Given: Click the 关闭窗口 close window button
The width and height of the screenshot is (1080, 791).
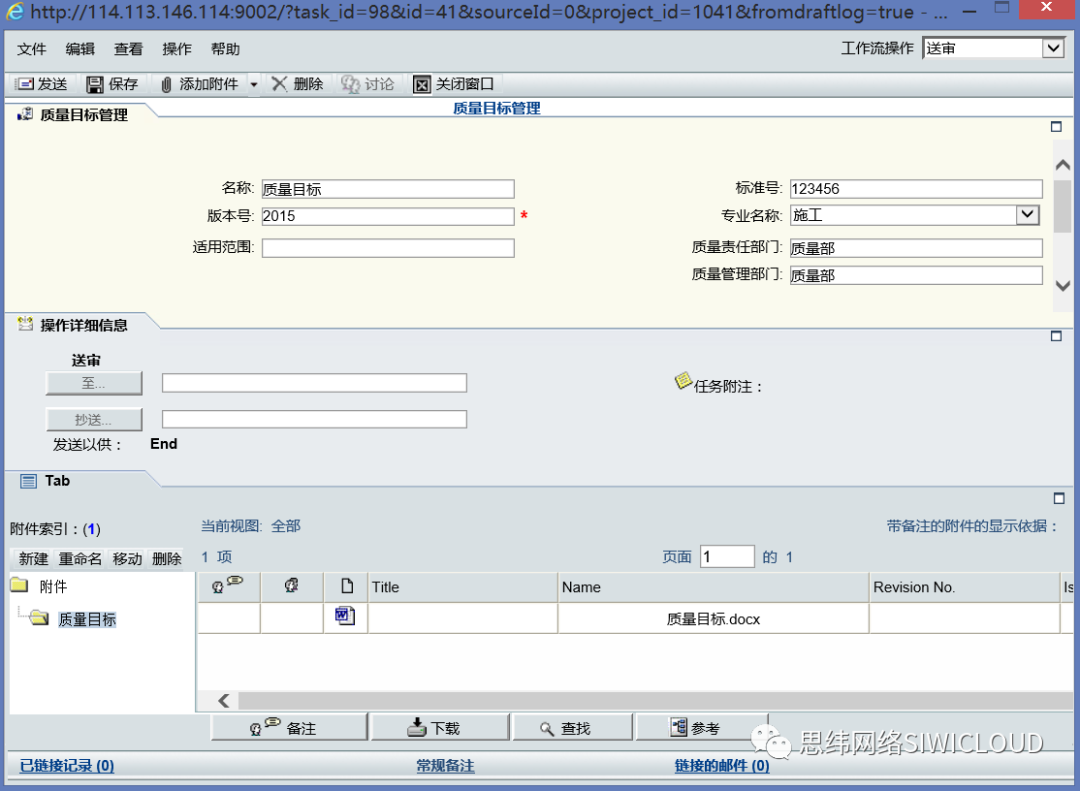Looking at the screenshot, I should (454, 84).
